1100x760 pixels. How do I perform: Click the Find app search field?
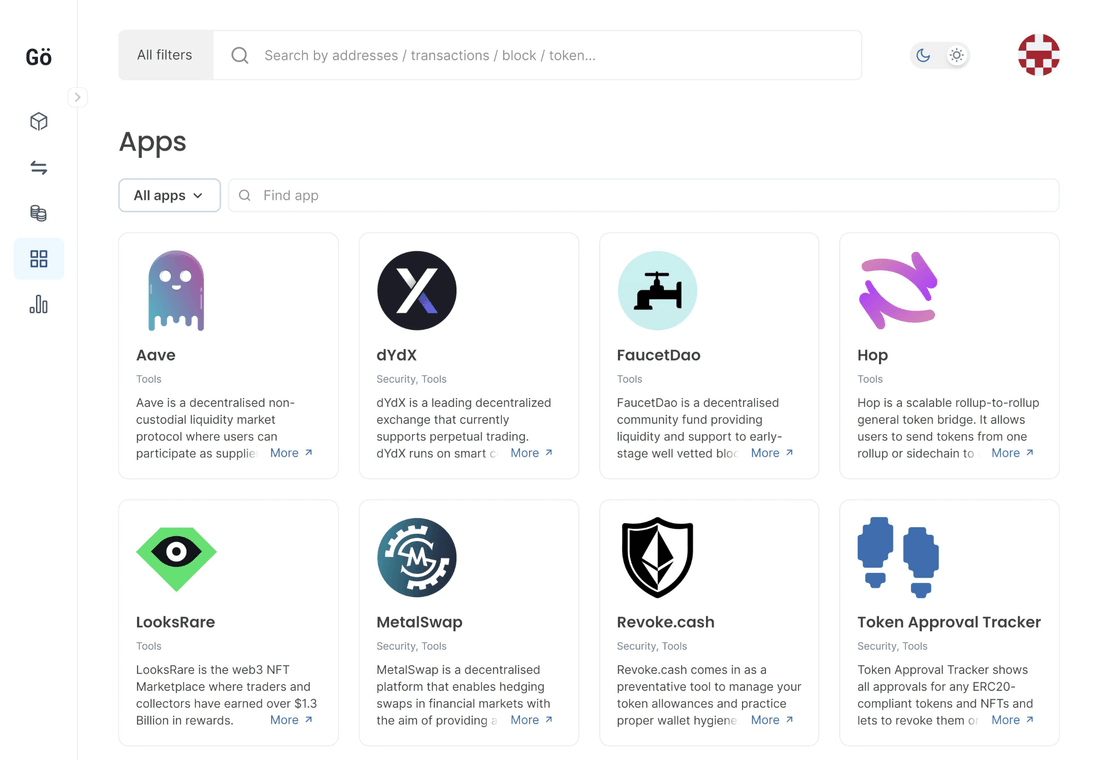[650, 196]
